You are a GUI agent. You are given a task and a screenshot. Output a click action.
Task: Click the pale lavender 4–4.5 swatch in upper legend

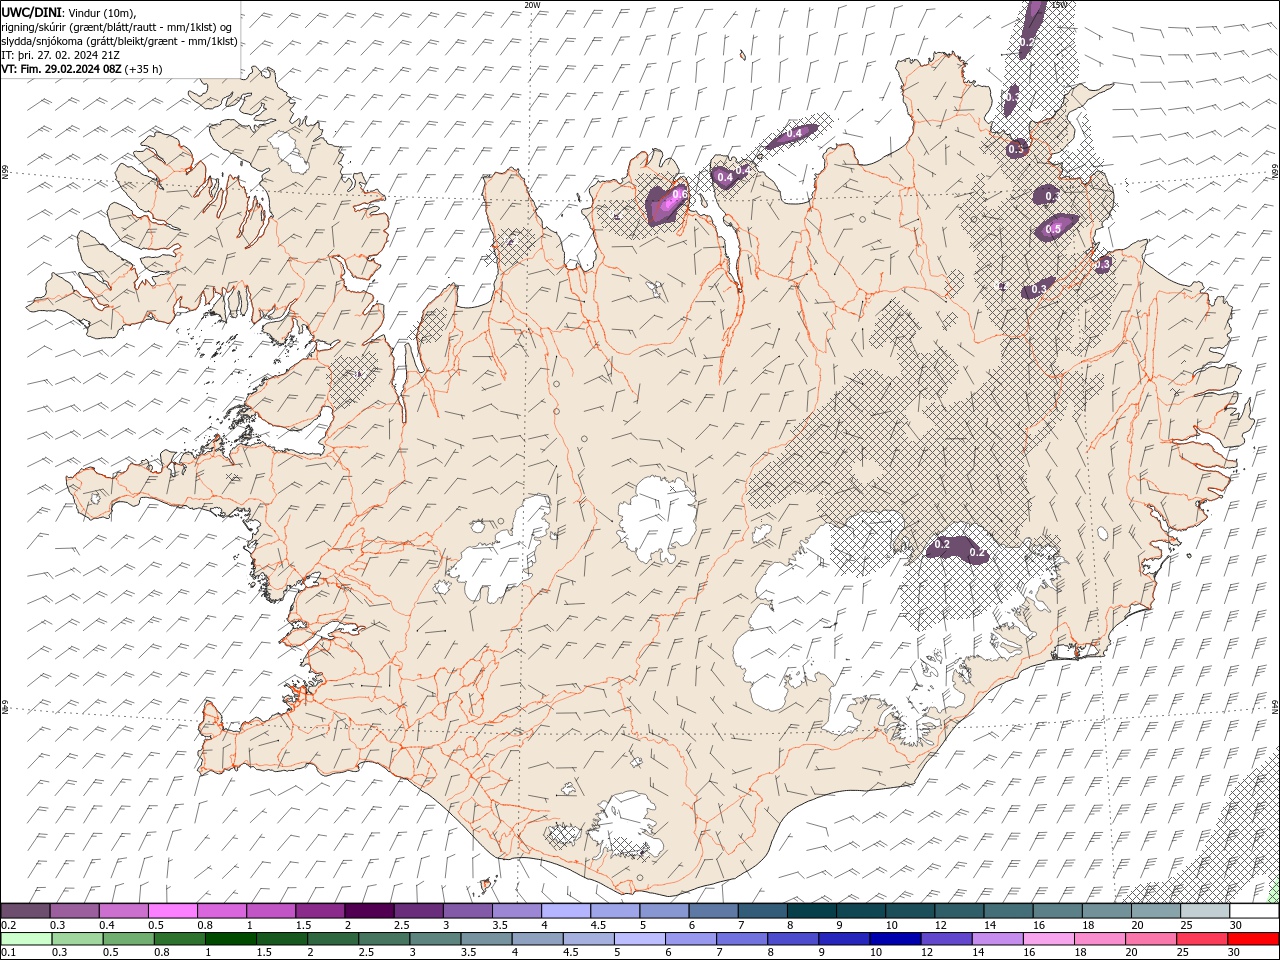(x=566, y=911)
